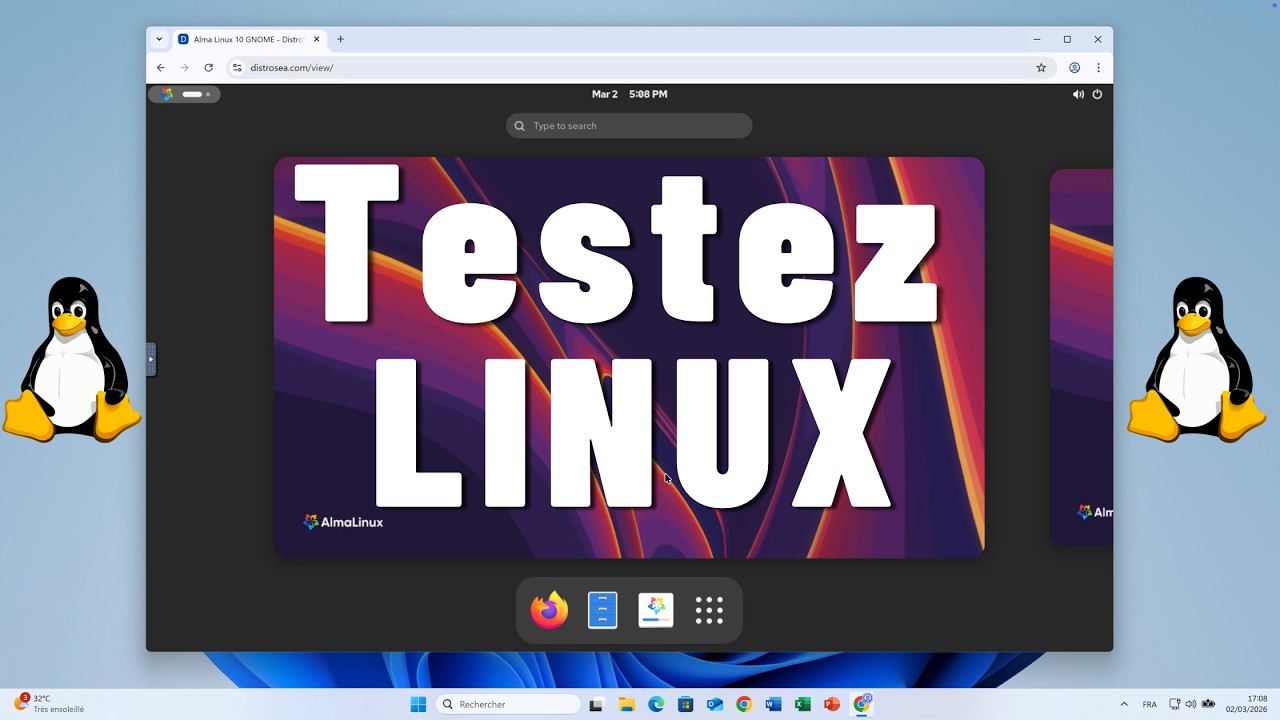
Task: Open Task View on the taskbar
Action: click(596, 704)
